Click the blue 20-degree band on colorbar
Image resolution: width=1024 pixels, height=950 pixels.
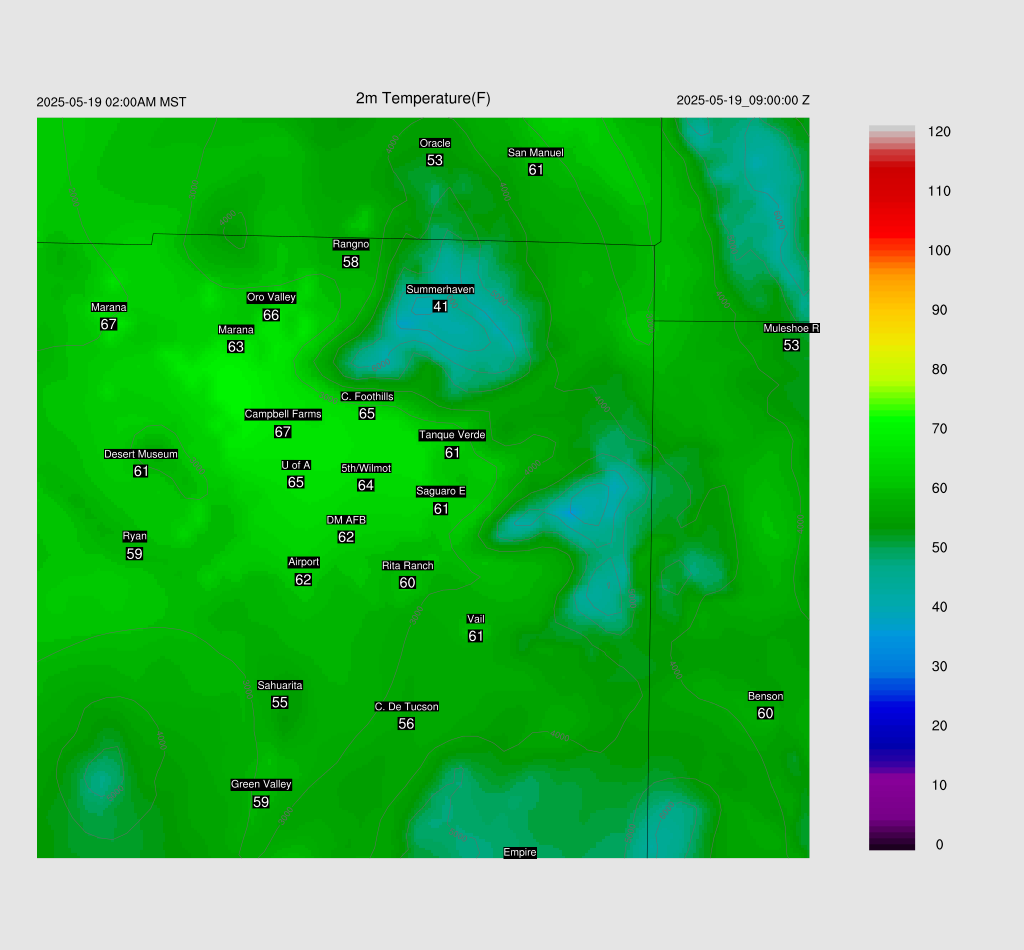pyautogui.click(x=891, y=725)
